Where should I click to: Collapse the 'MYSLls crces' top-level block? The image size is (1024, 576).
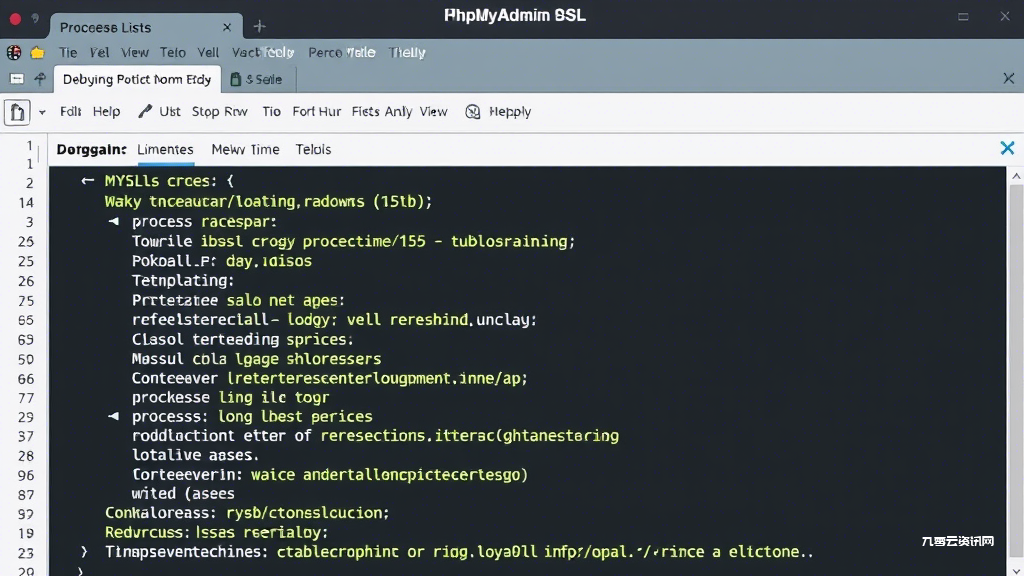[88, 180]
